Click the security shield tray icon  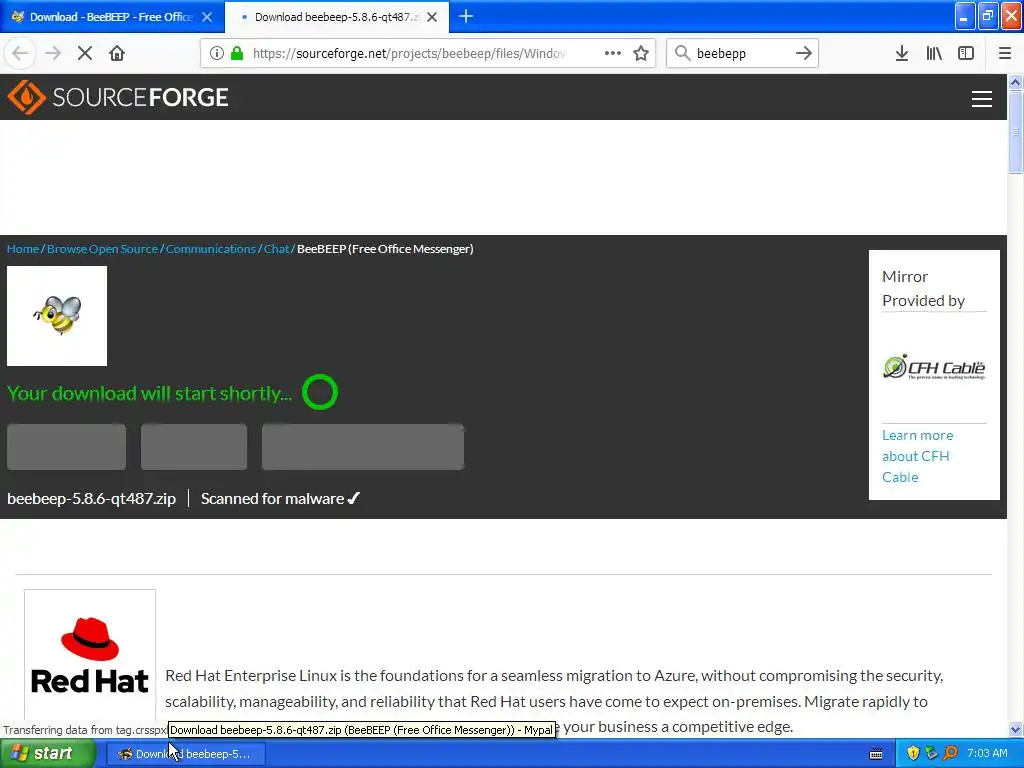click(913, 754)
